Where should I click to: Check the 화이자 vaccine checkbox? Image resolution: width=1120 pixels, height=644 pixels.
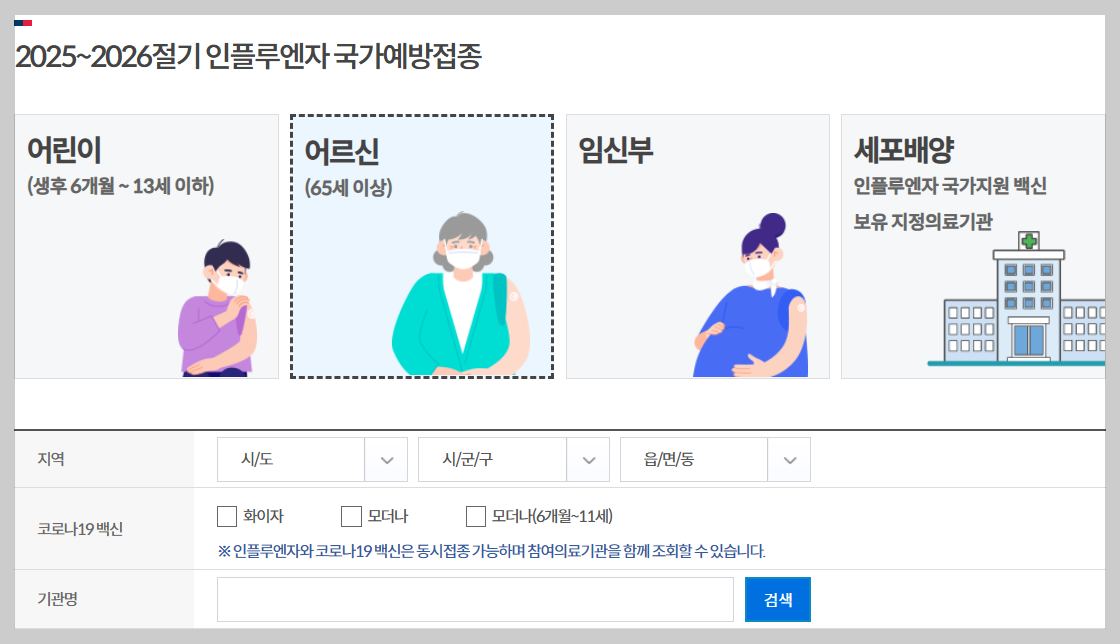pos(227,516)
